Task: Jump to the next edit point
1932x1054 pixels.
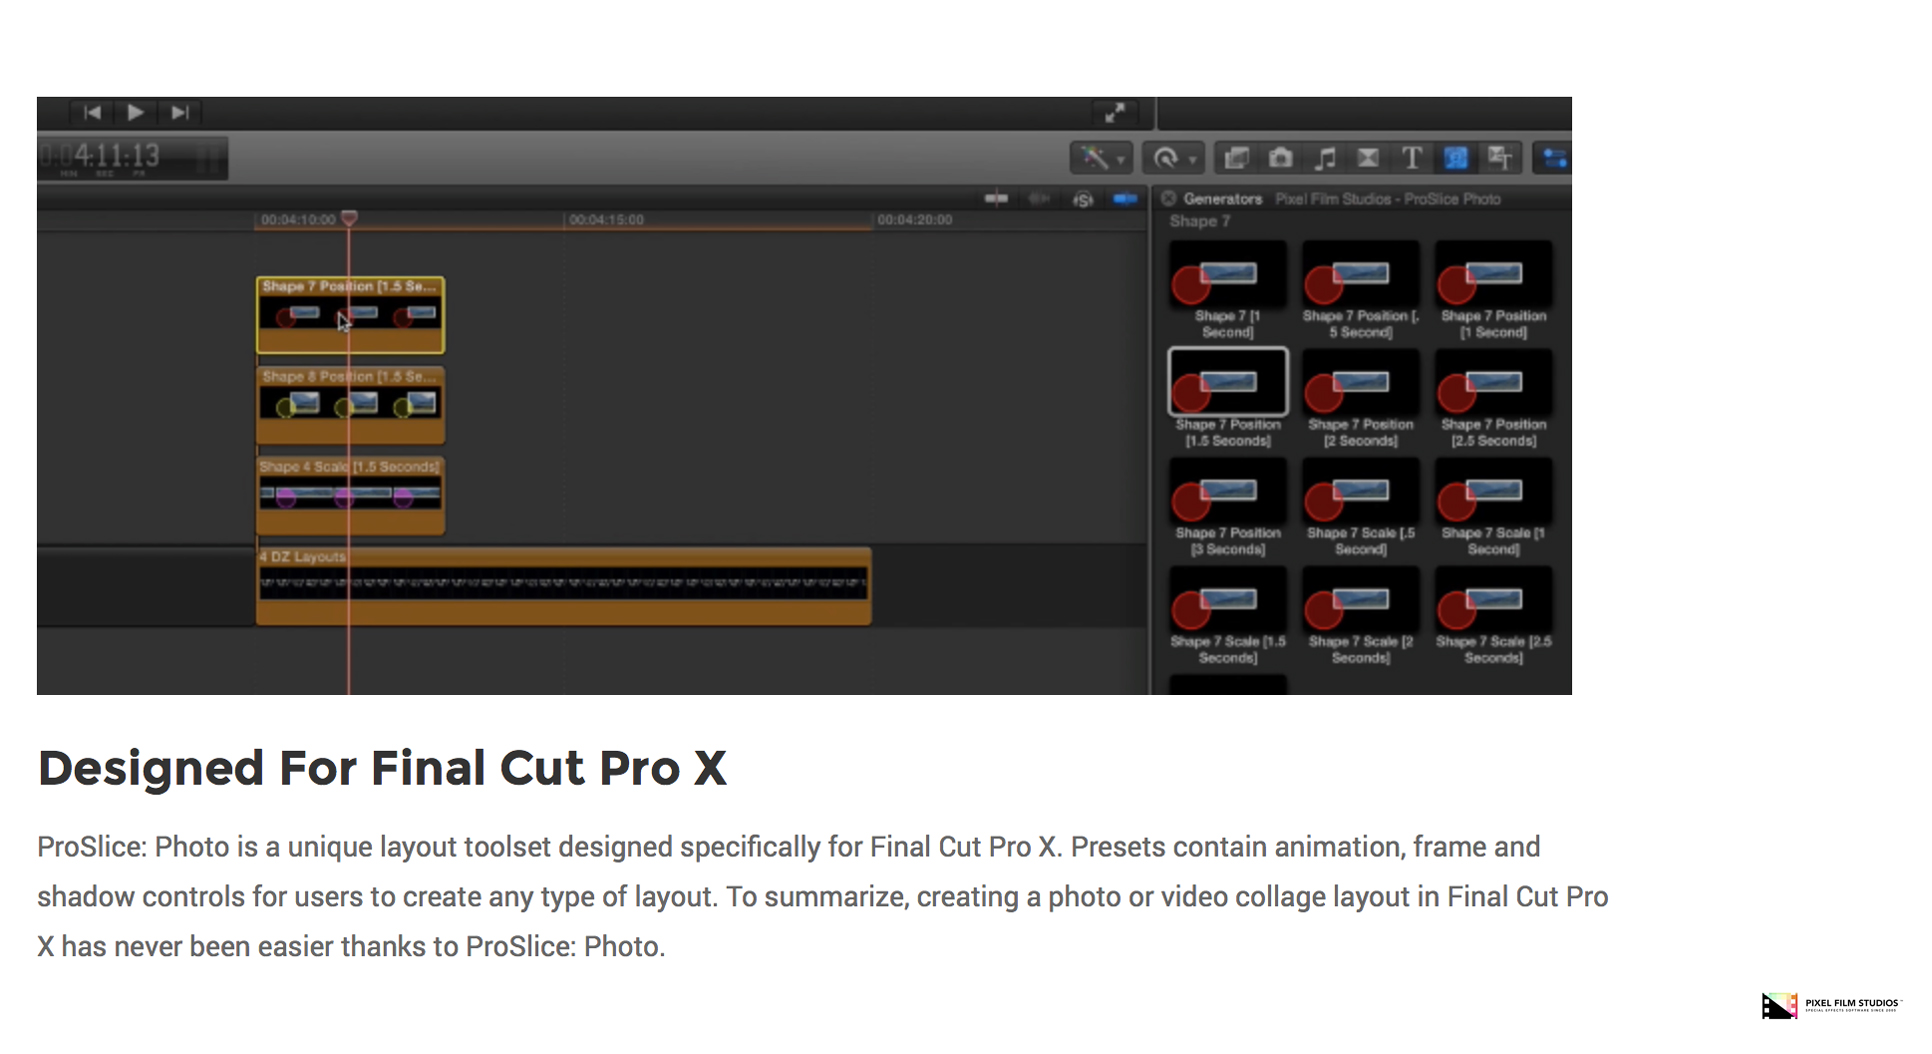Action: (180, 113)
